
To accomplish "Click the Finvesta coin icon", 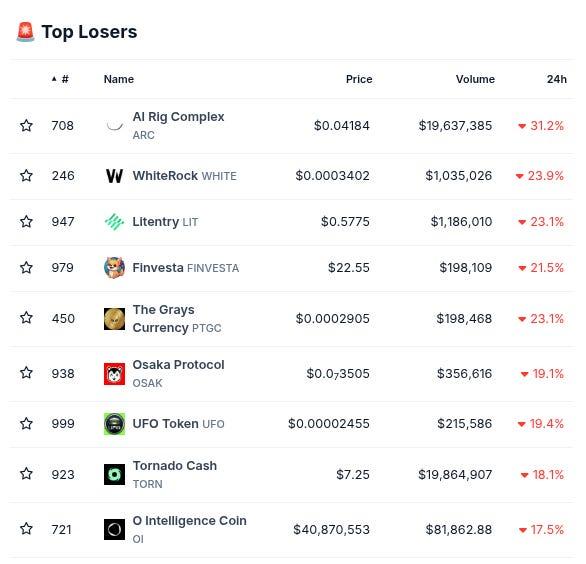I will tap(114, 268).
